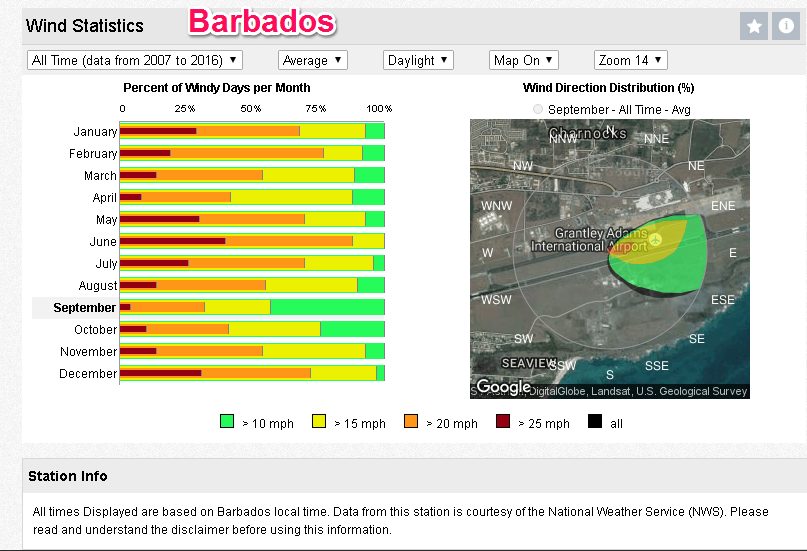Click the yellow > 15 mph legend swatch
The height and width of the screenshot is (551, 807).
pos(319,423)
